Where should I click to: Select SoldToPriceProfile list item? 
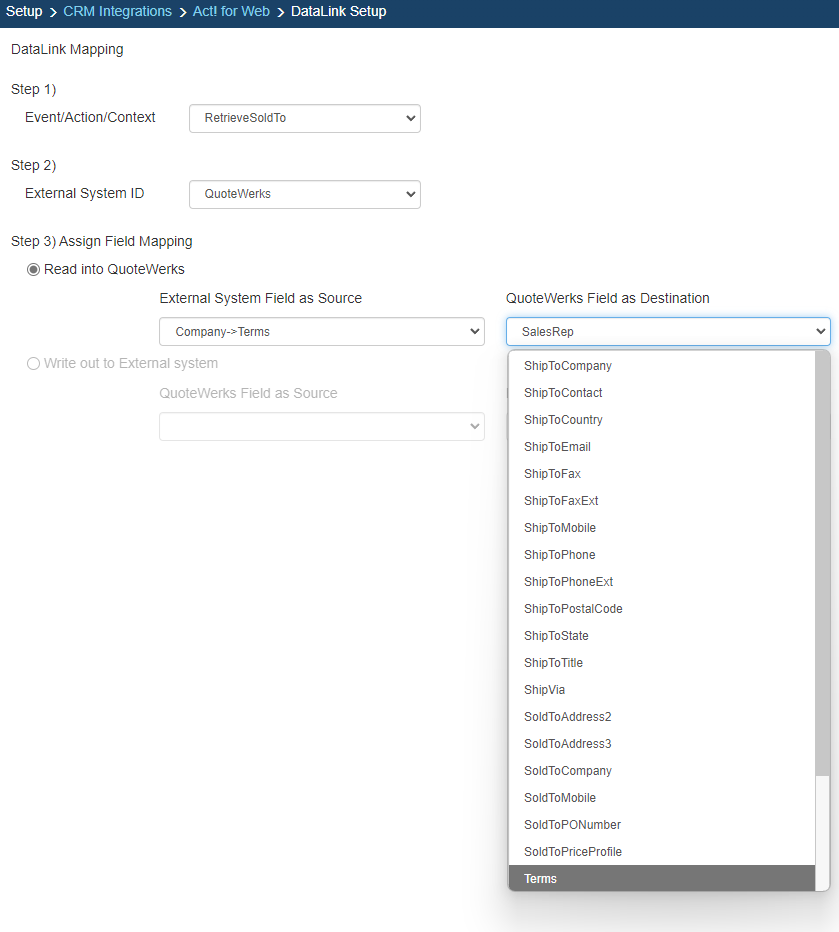click(x=572, y=852)
